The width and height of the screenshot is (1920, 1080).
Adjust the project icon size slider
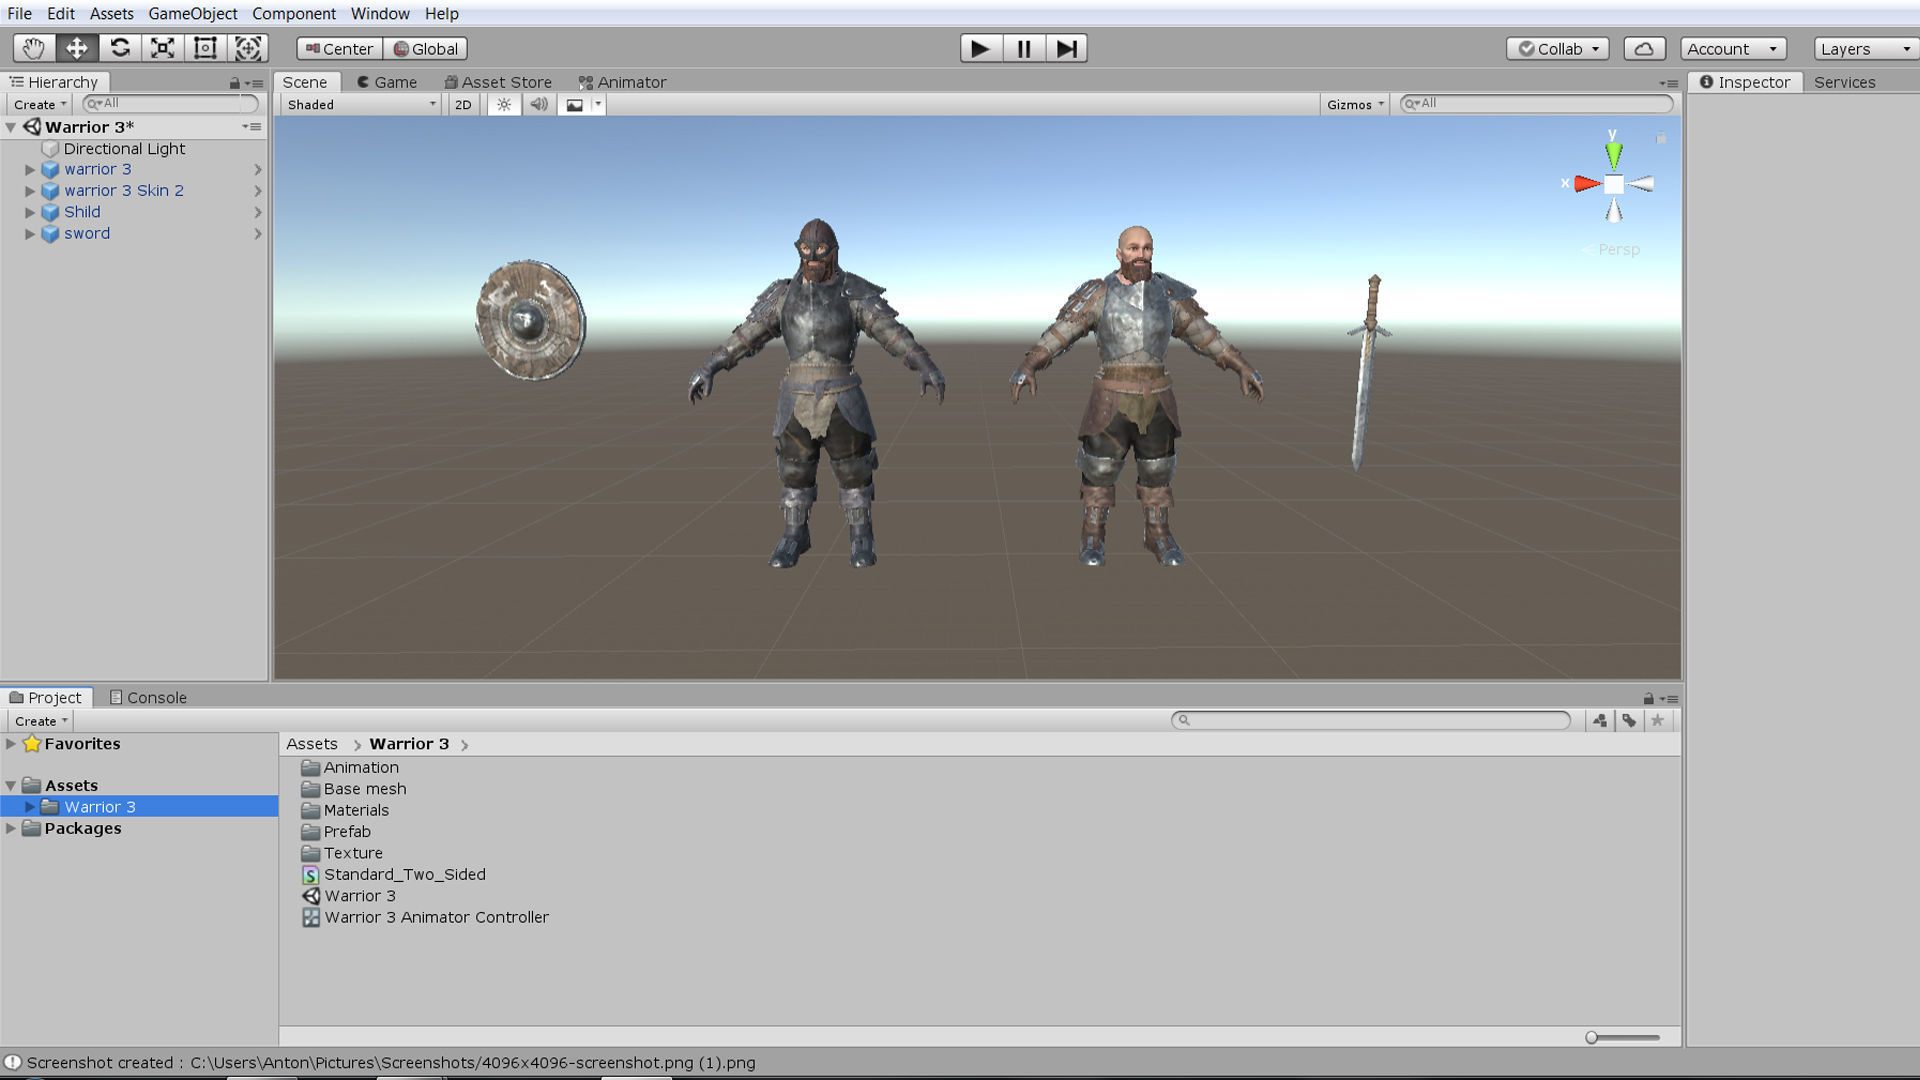coord(1592,1037)
